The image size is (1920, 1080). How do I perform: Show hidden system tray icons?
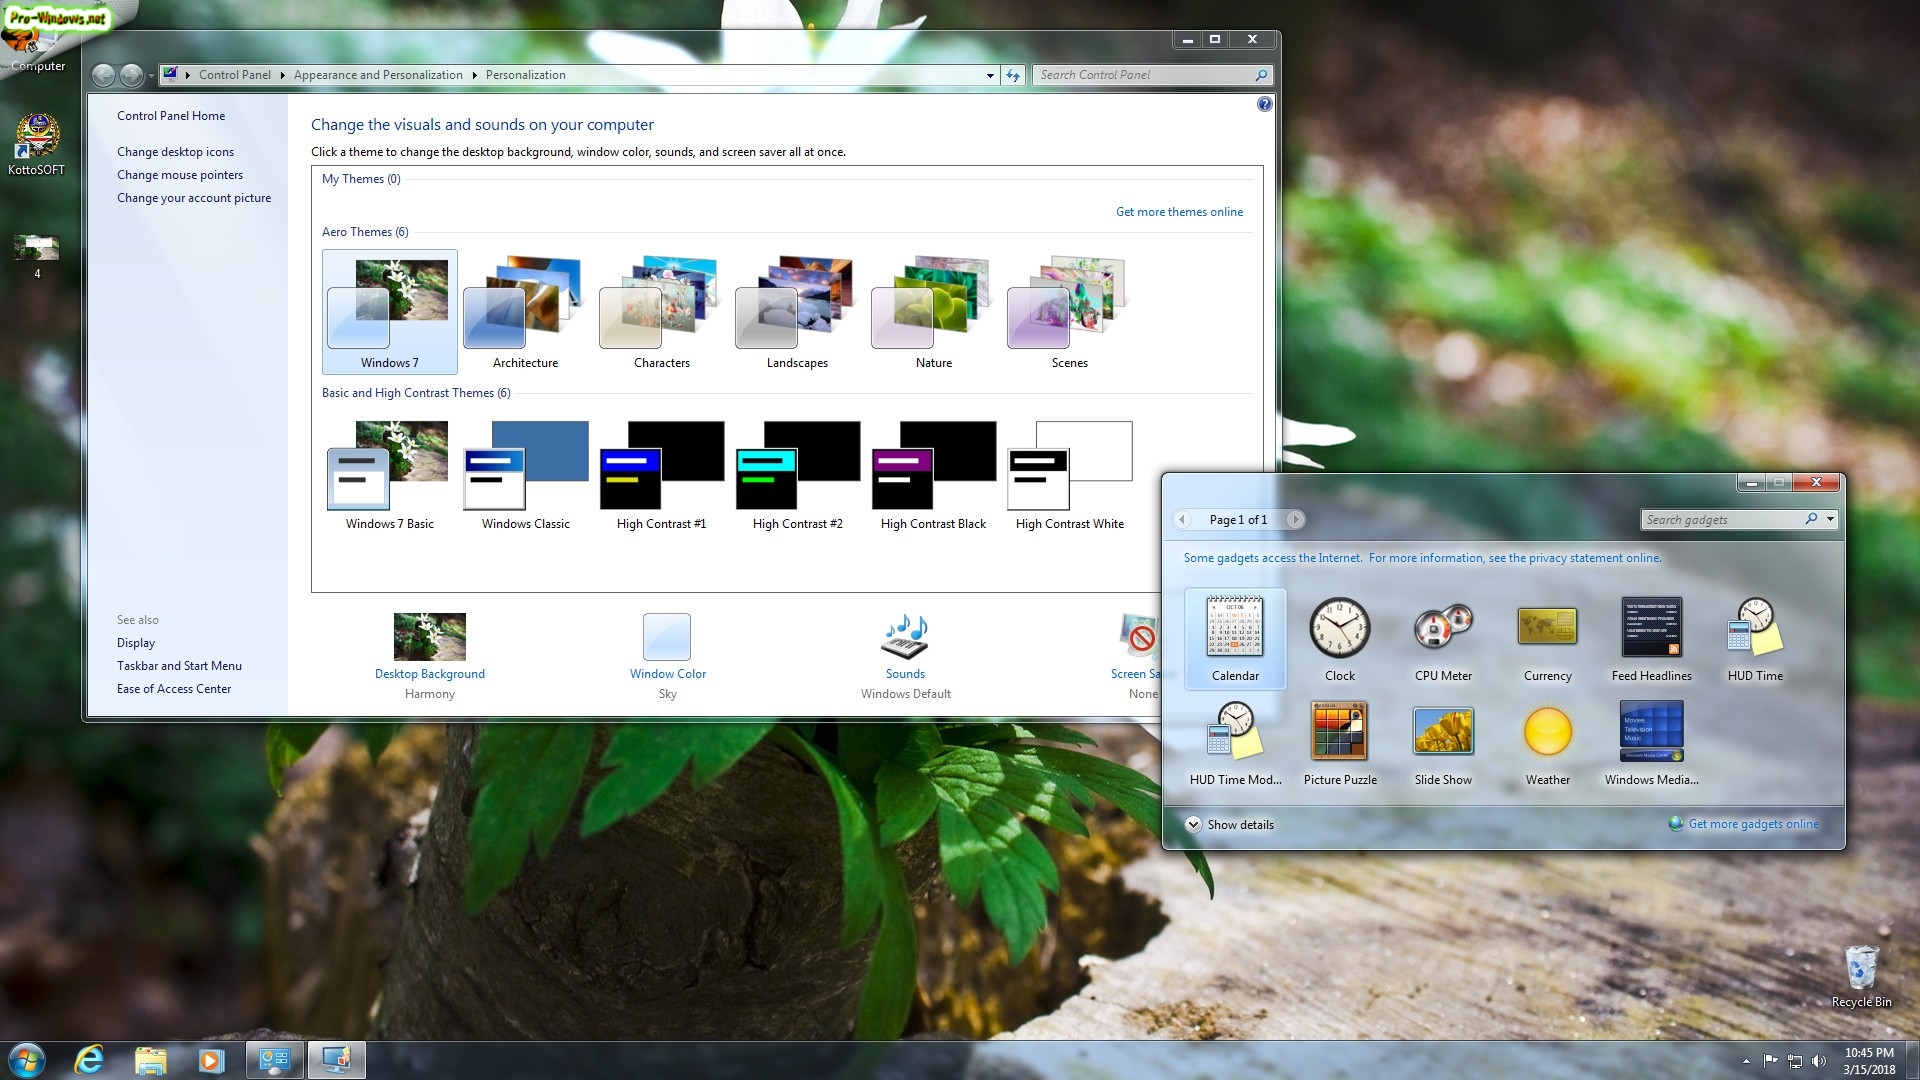1746,1061
